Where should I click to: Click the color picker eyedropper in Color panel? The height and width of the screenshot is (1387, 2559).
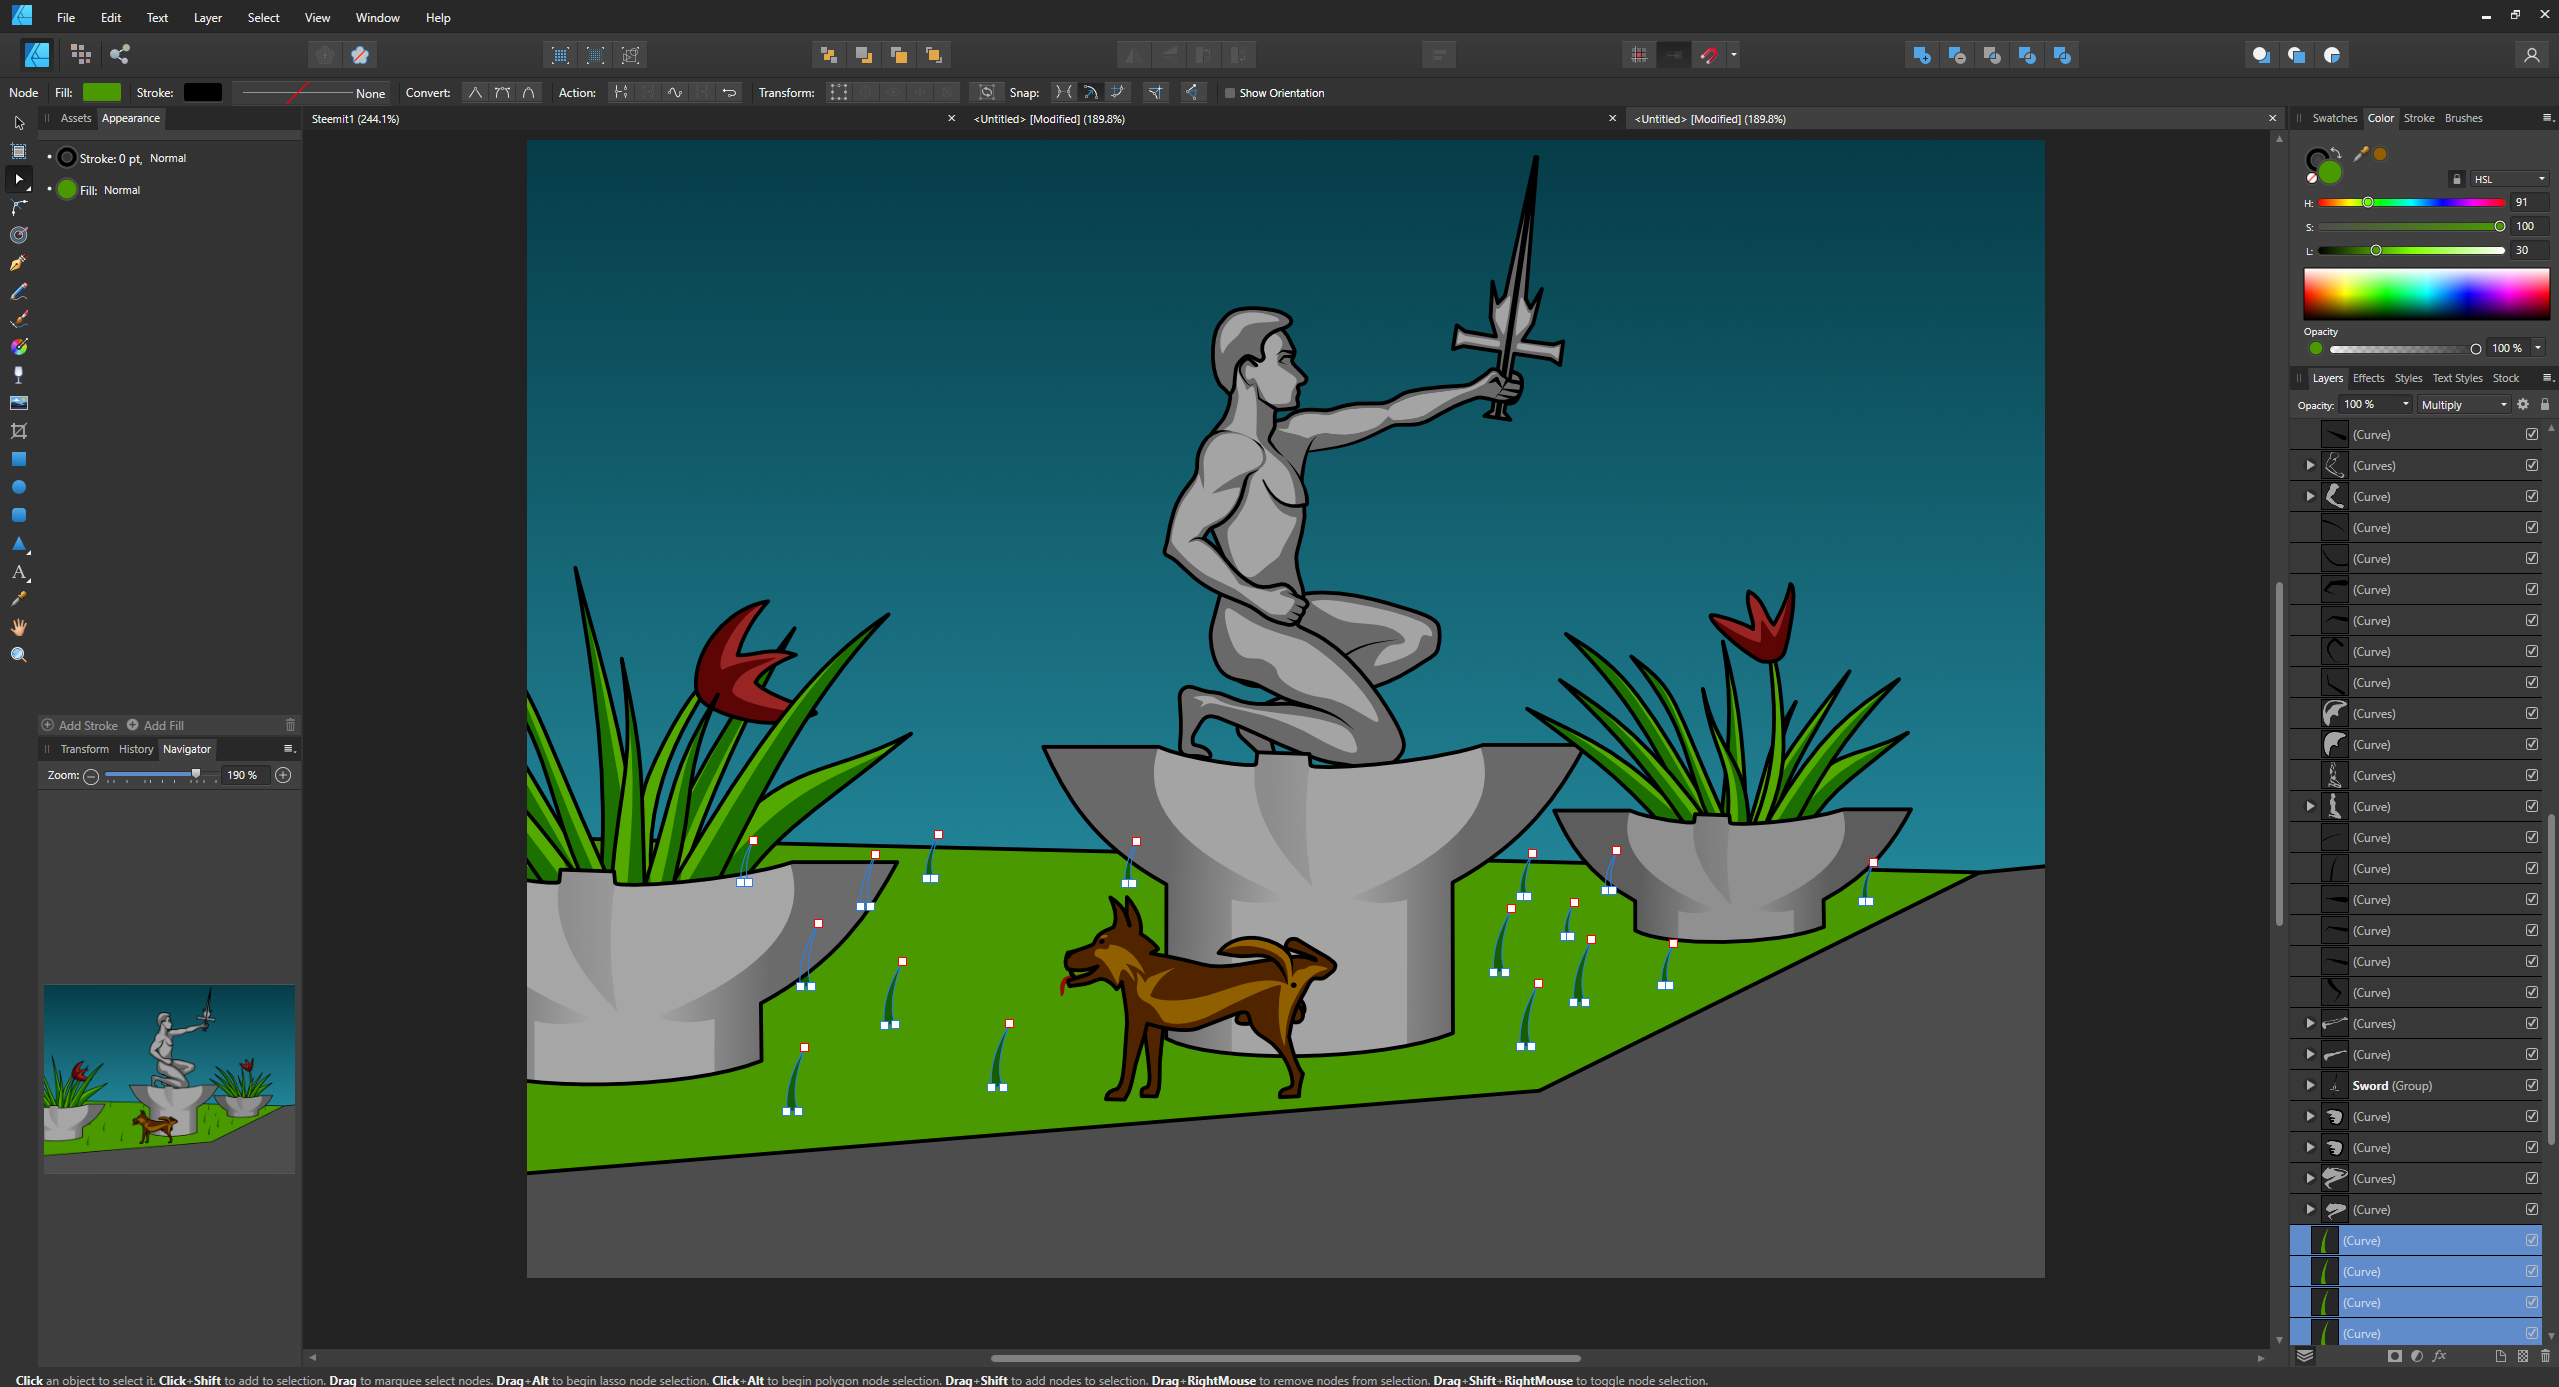tap(2360, 154)
